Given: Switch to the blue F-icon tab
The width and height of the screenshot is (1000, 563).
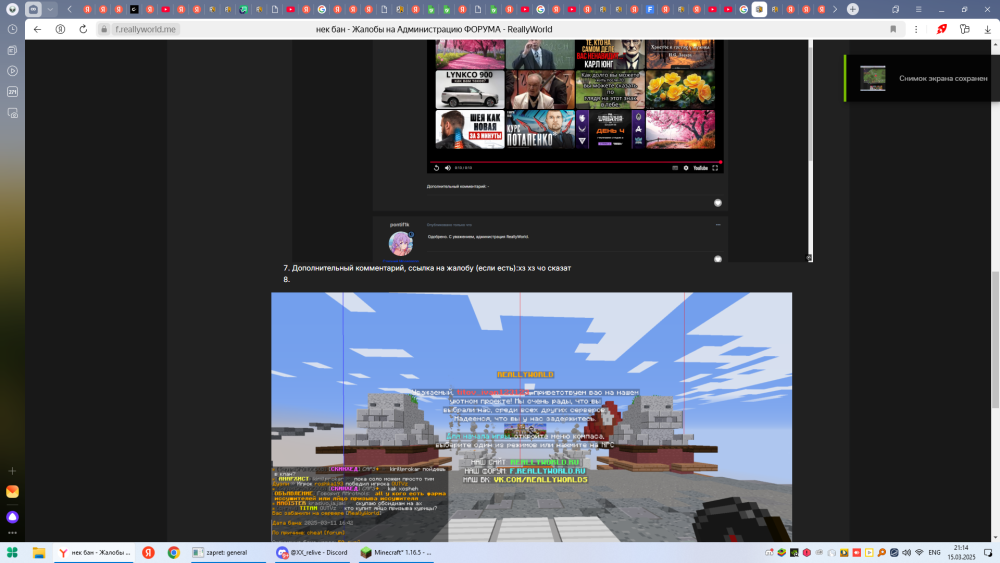Looking at the screenshot, I should coord(650,10).
